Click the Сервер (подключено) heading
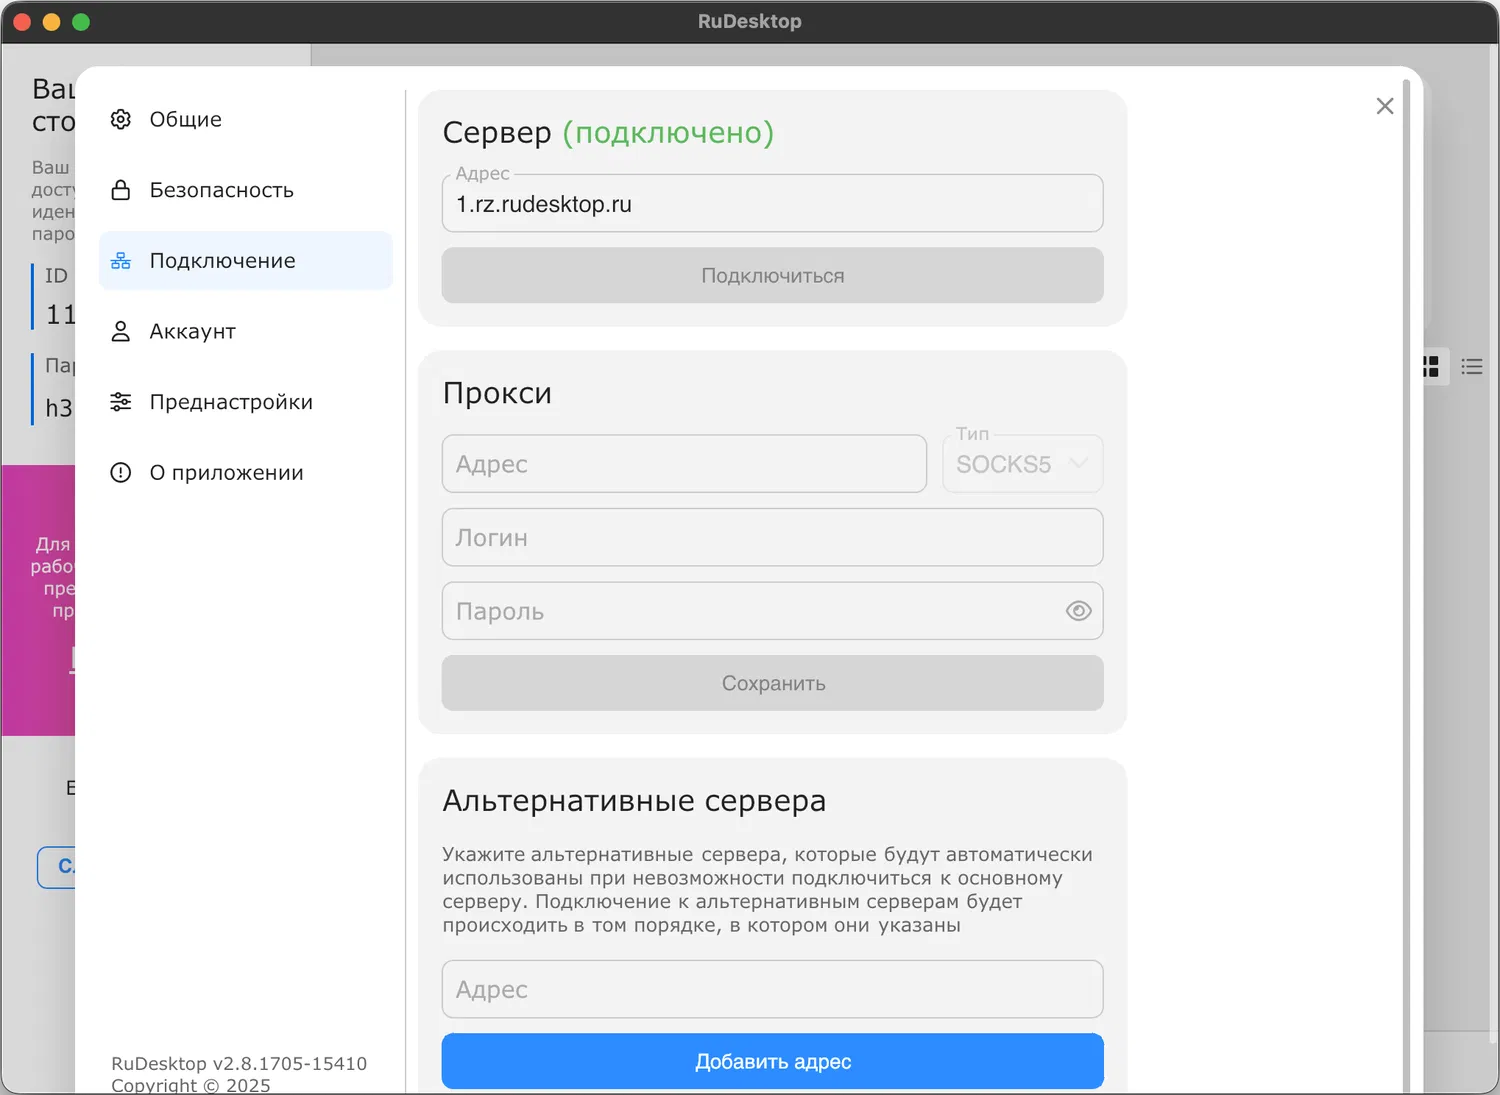 tap(608, 133)
